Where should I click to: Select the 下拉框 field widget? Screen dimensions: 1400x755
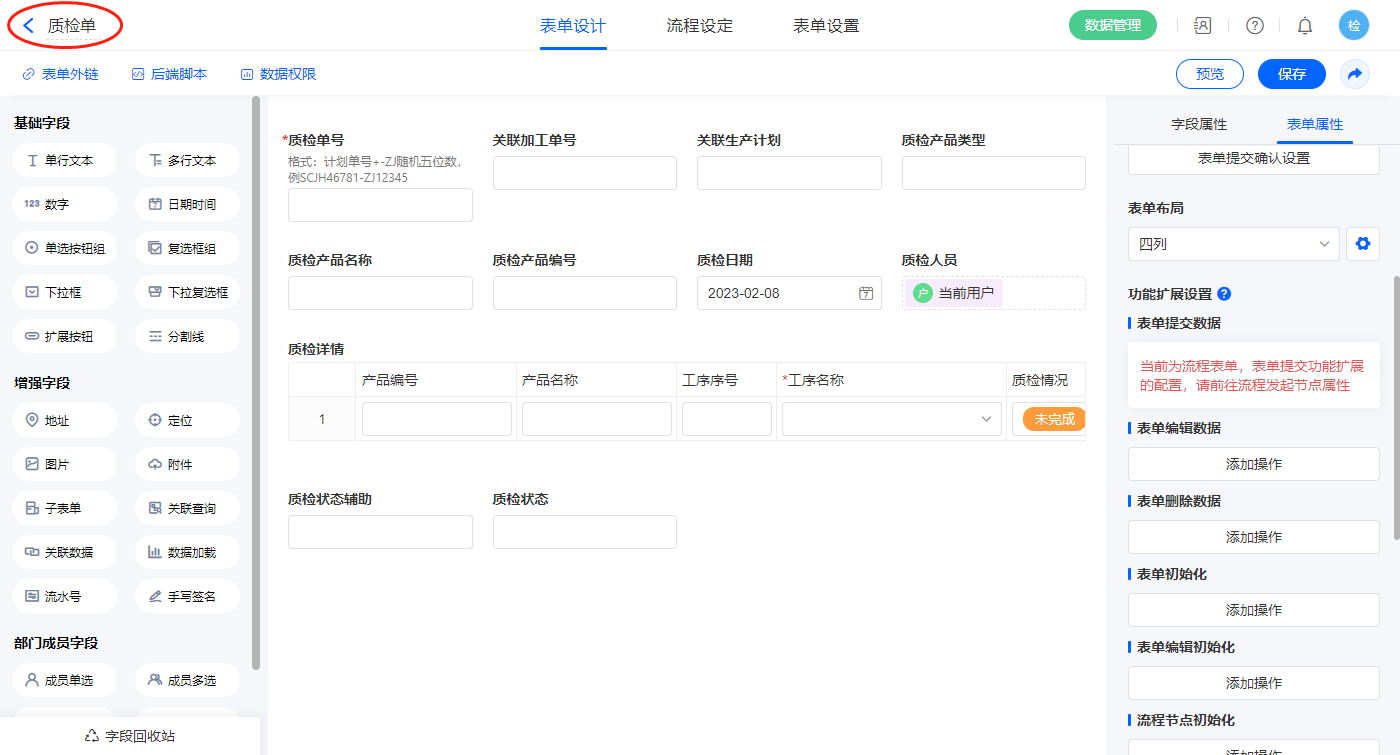click(x=65, y=292)
